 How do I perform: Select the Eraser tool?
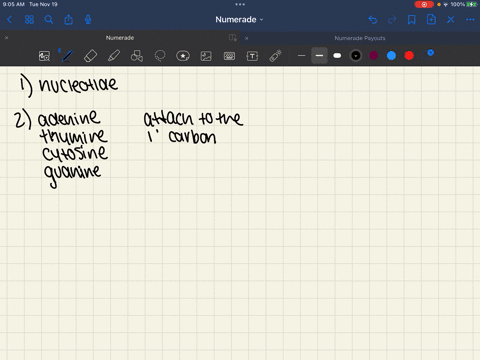[90, 56]
